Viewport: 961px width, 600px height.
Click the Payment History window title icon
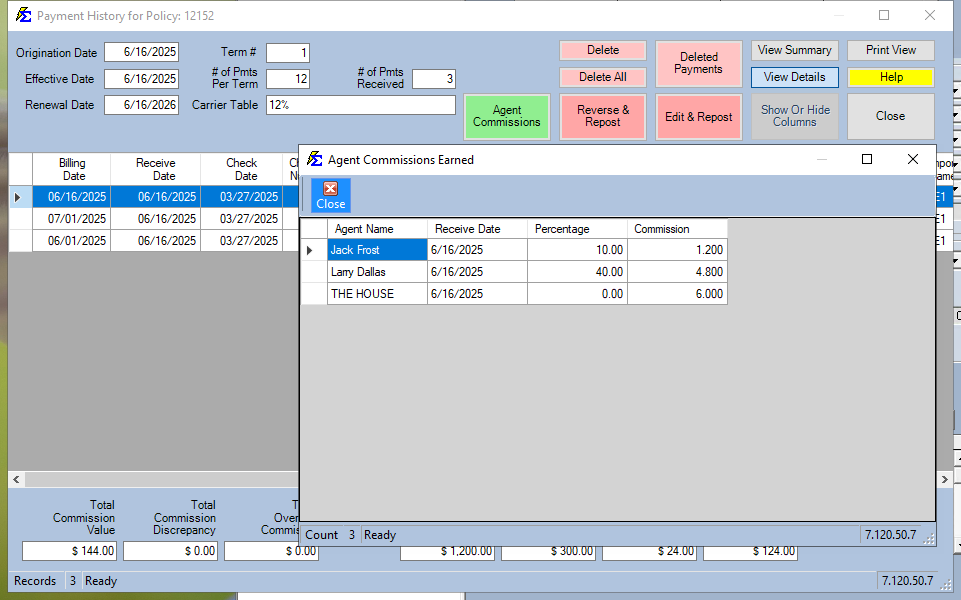pyautogui.click(x=23, y=16)
